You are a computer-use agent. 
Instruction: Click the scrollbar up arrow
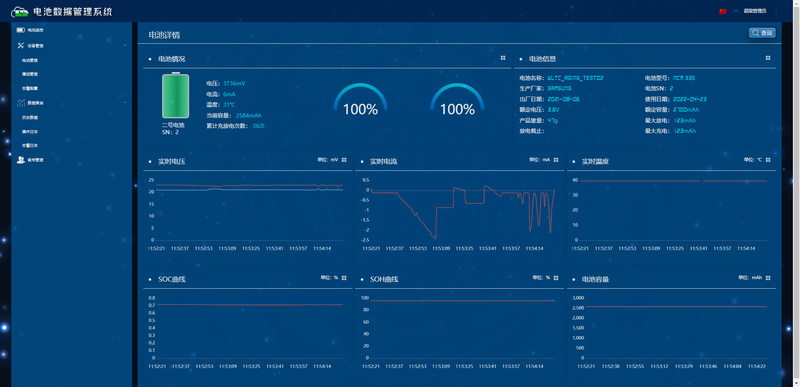(795, 3)
